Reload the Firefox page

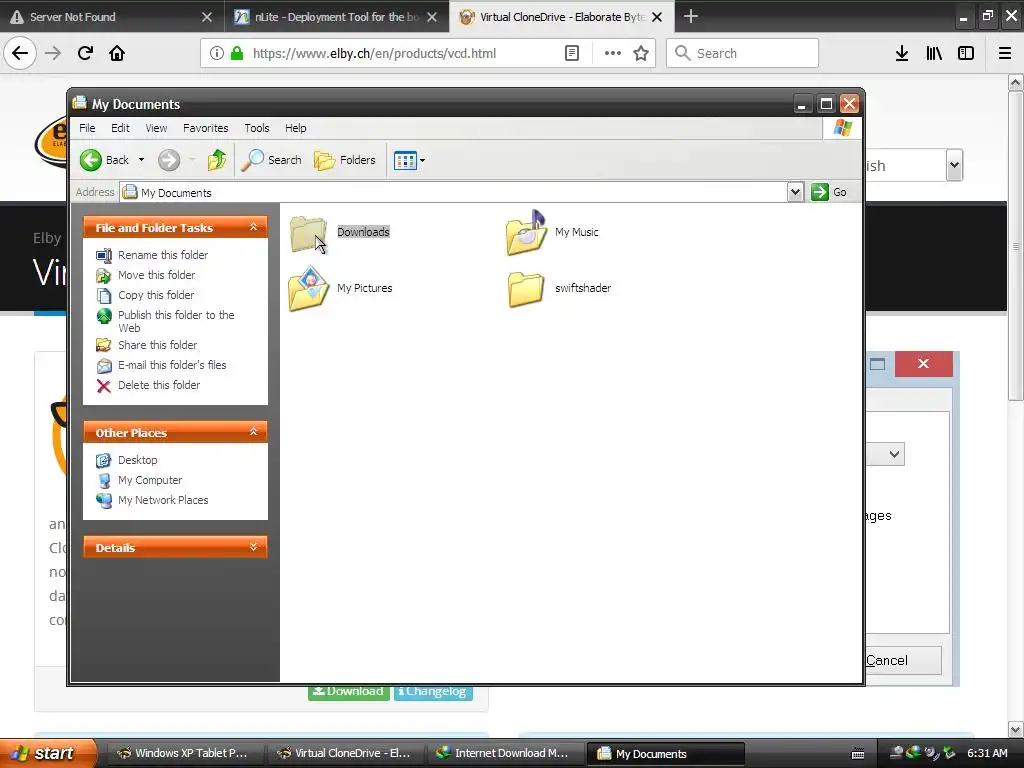click(85, 53)
